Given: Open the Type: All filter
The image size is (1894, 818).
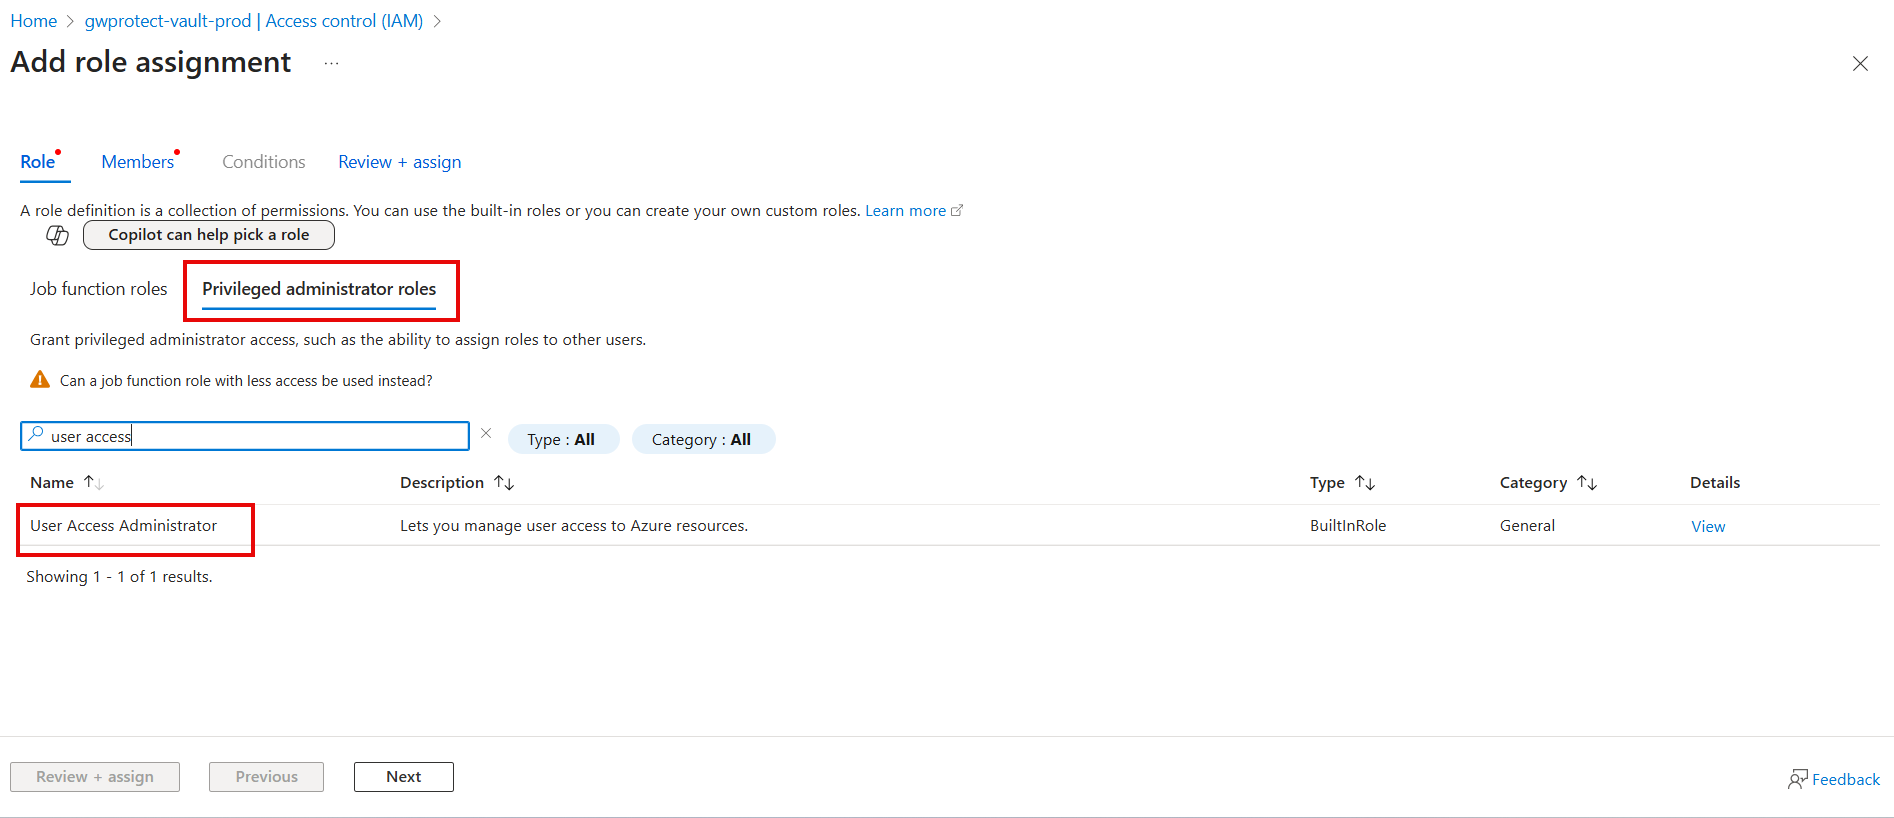Looking at the screenshot, I should pyautogui.click(x=563, y=440).
